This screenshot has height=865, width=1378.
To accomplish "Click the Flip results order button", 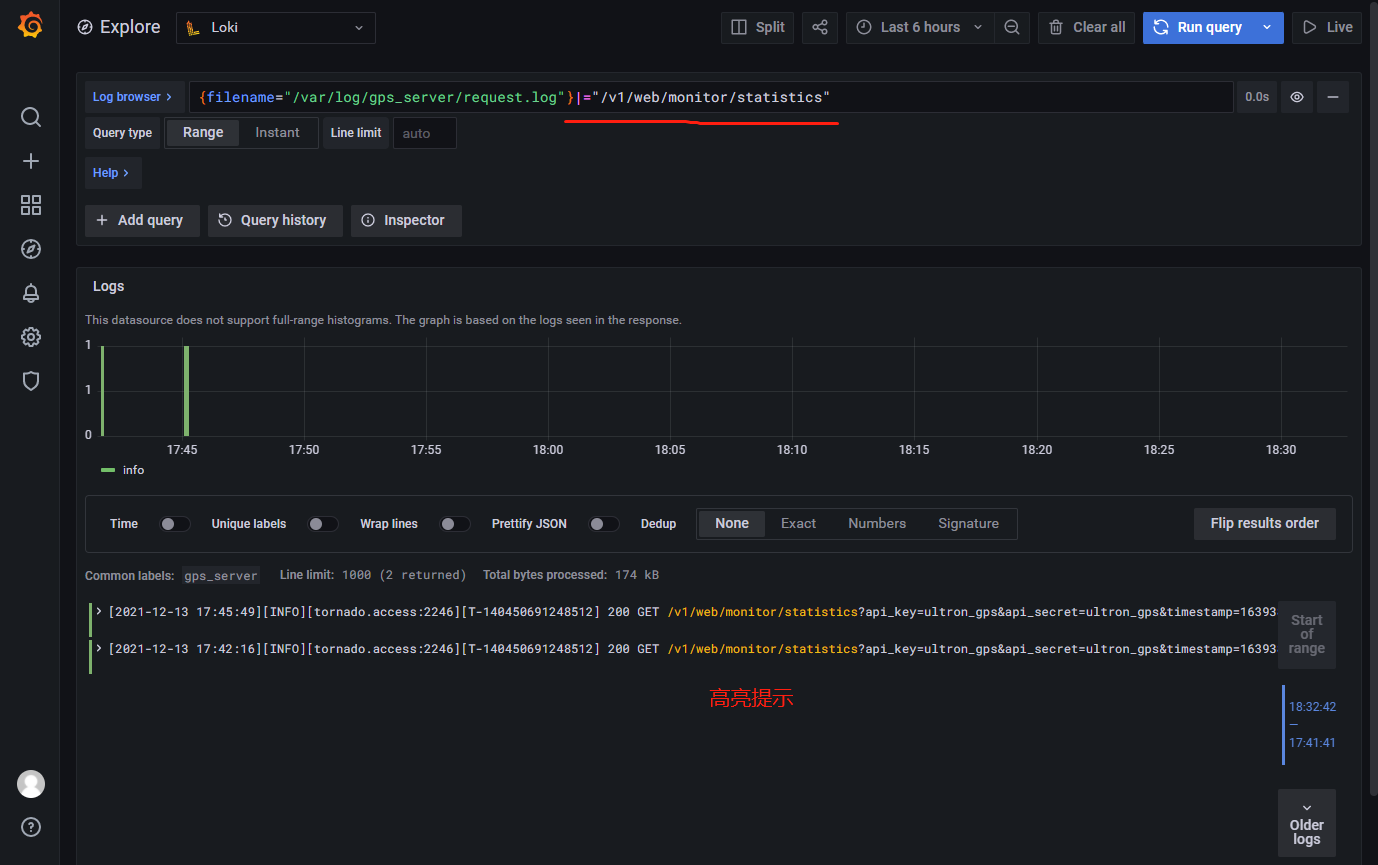I will 1265,524.
